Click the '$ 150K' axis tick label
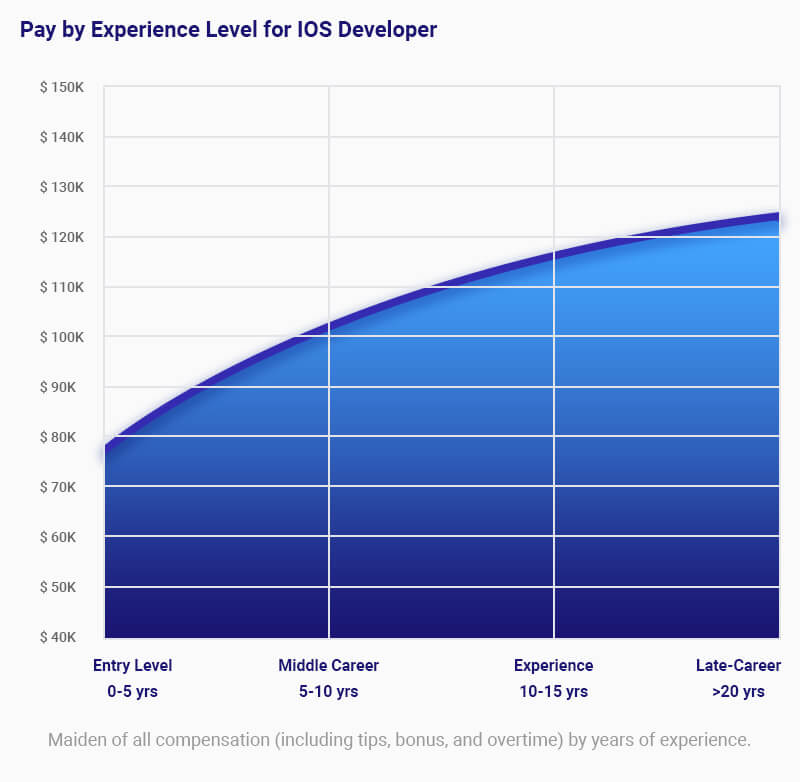 pyautogui.click(x=62, y=87)
